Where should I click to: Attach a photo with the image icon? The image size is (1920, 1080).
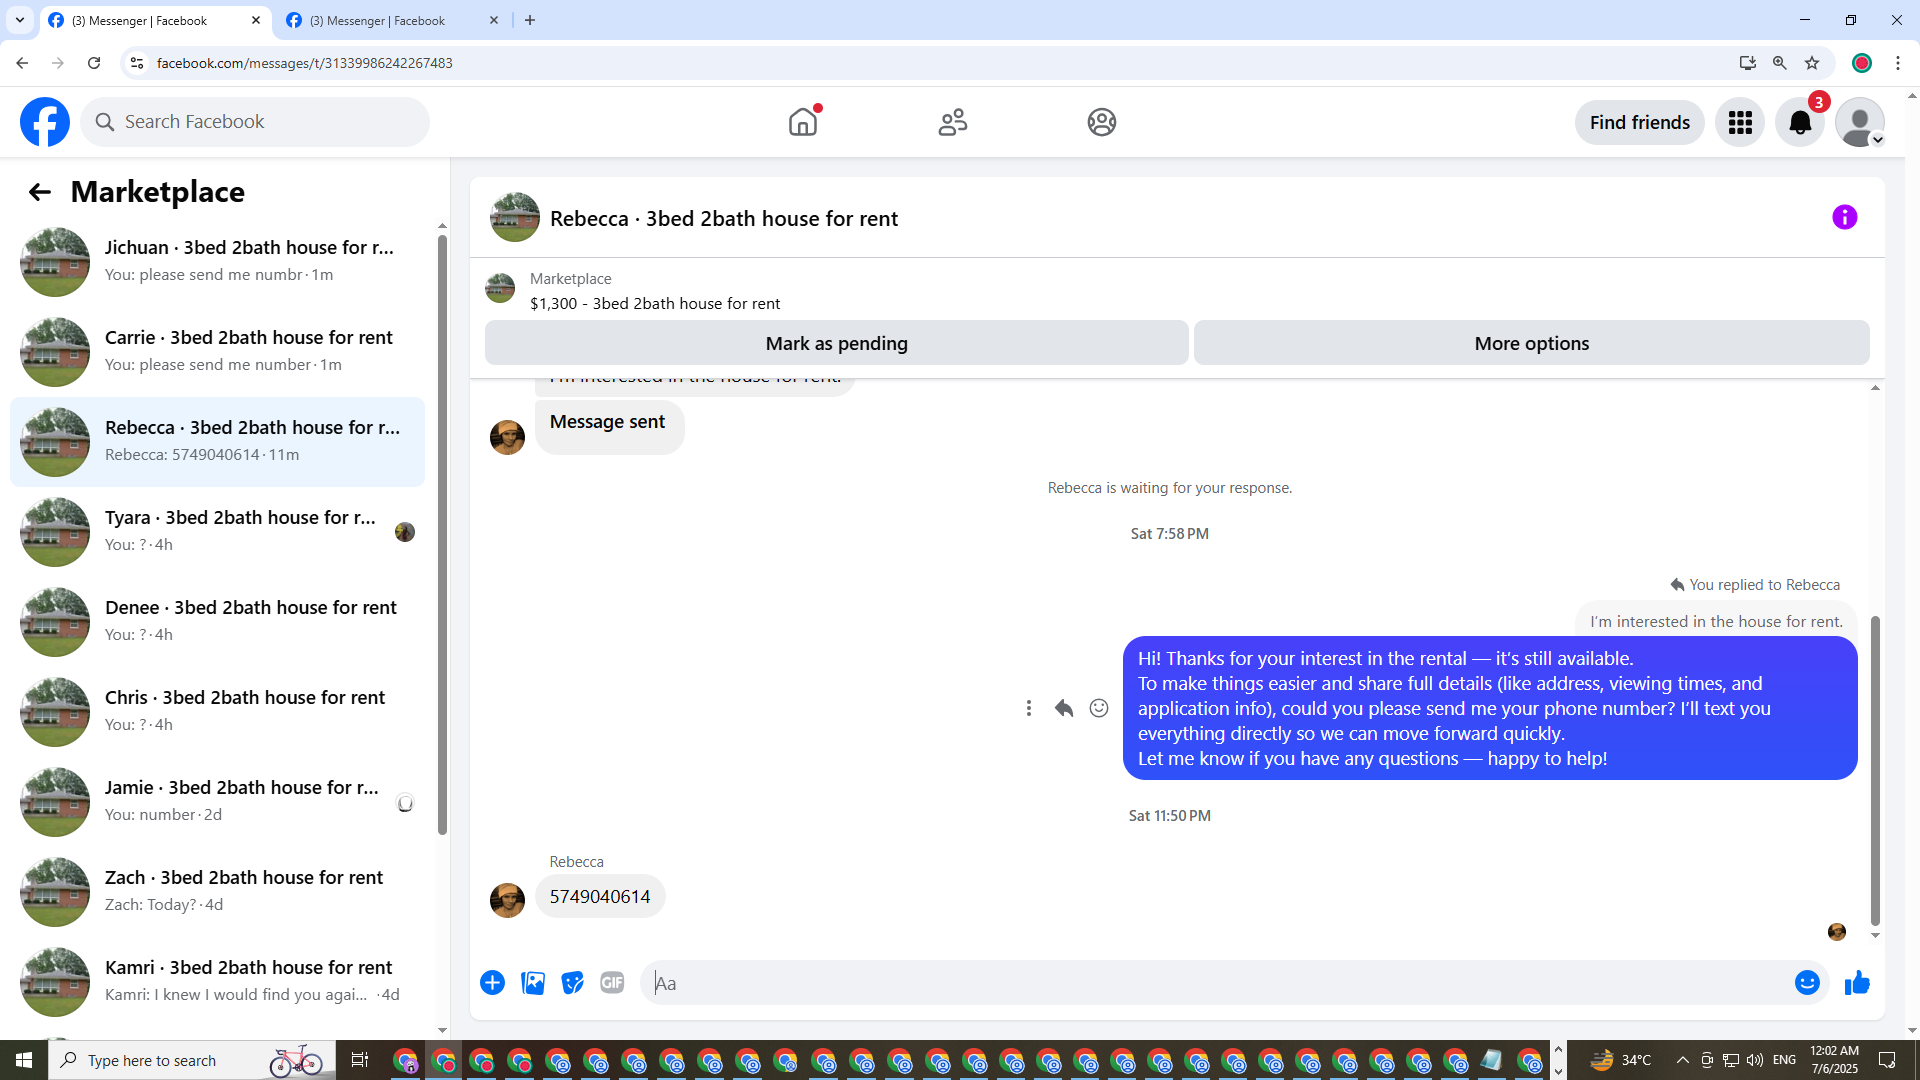pyautogui.click(x=533, y=983)
